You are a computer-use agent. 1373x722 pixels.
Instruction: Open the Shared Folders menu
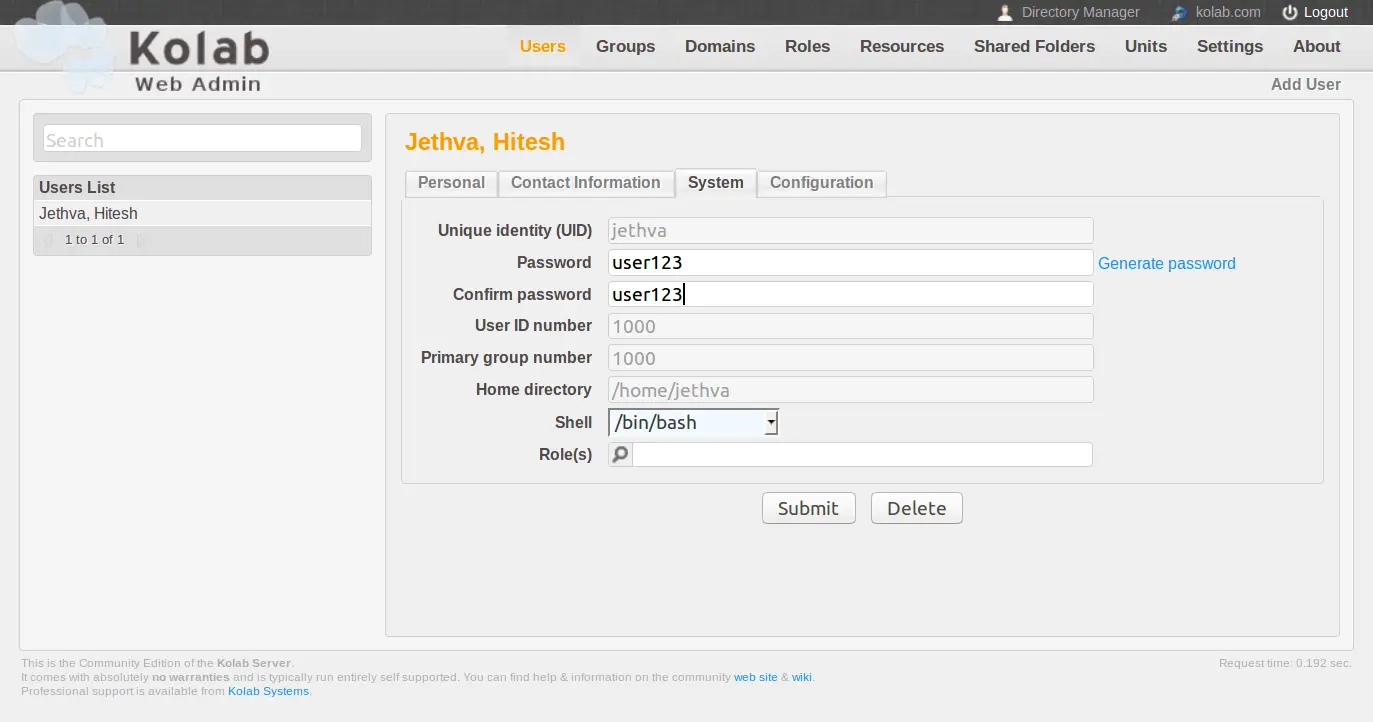(x=1034, y=46)
